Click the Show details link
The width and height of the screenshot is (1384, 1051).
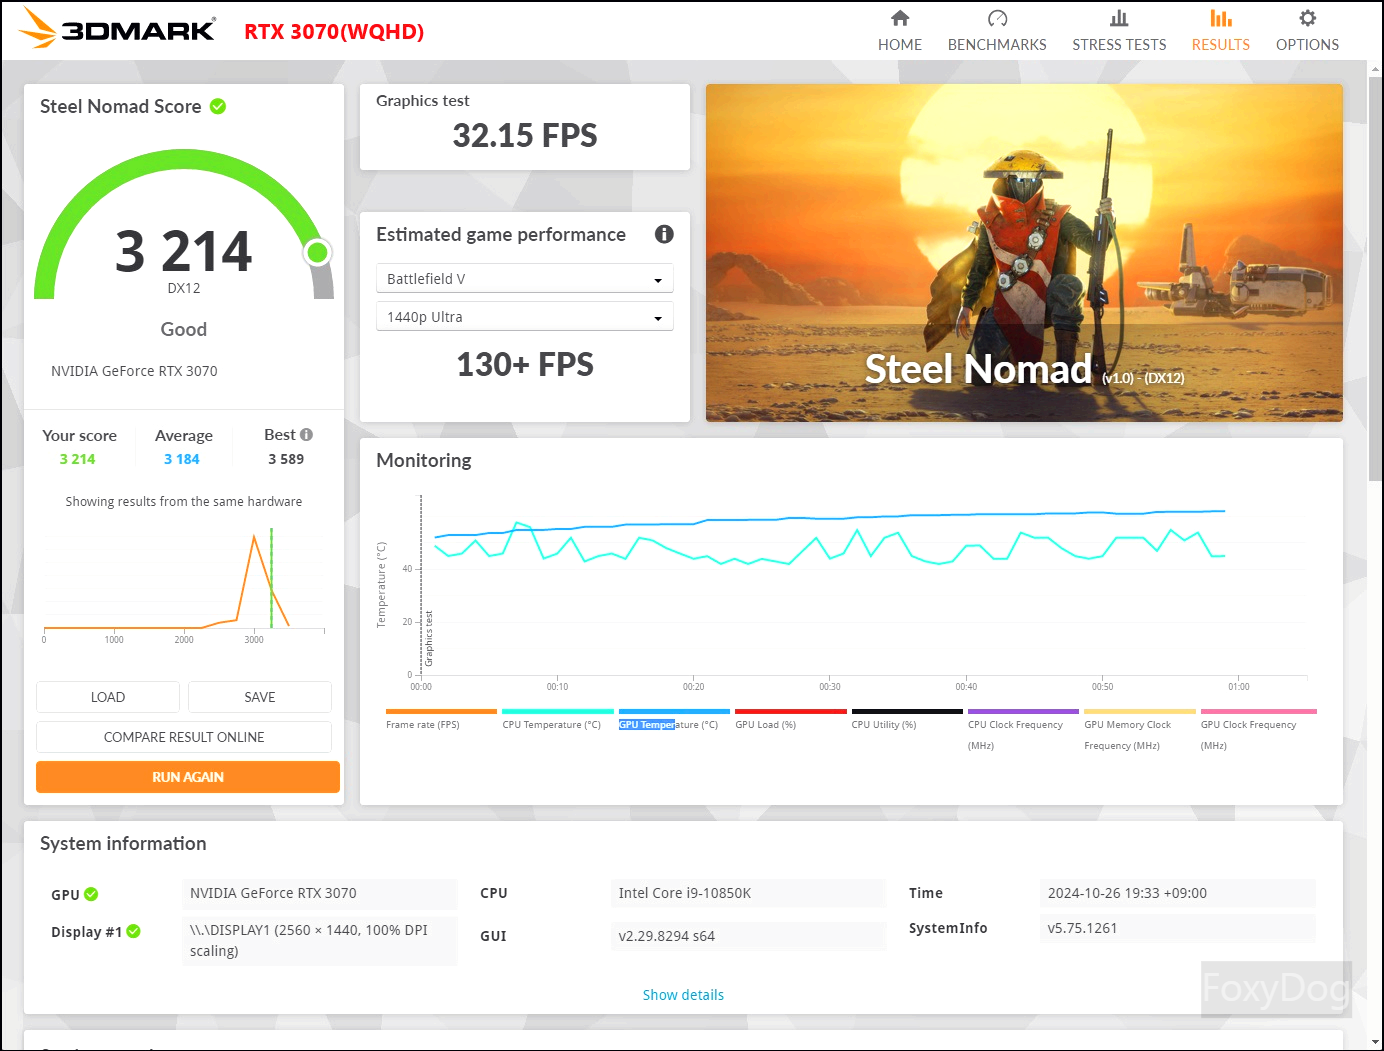[x=683, y=995]
